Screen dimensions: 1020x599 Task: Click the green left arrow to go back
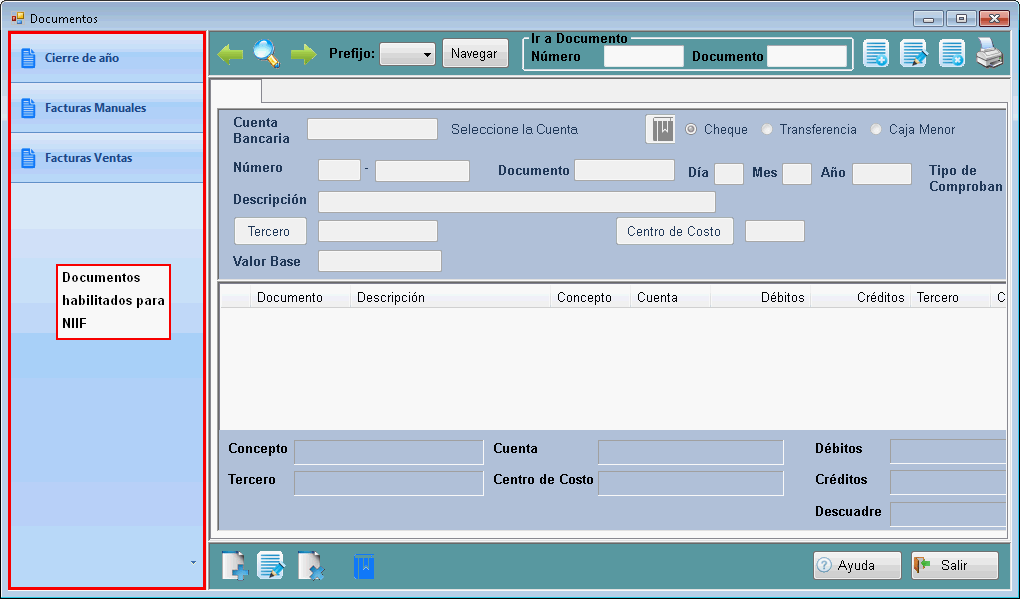[230, 54]
